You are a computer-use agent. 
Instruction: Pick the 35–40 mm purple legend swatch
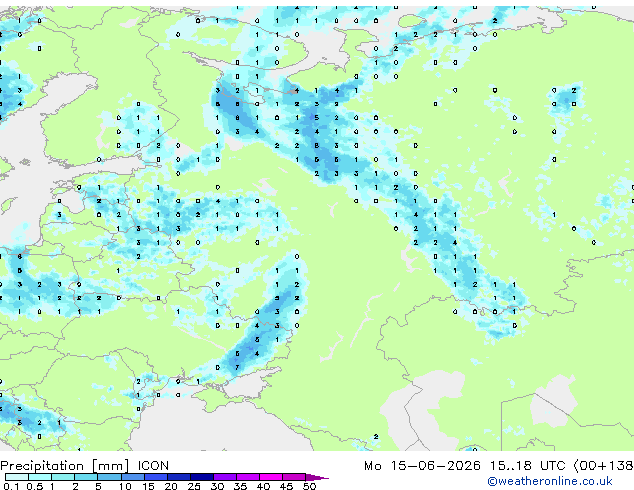[247, 477]
